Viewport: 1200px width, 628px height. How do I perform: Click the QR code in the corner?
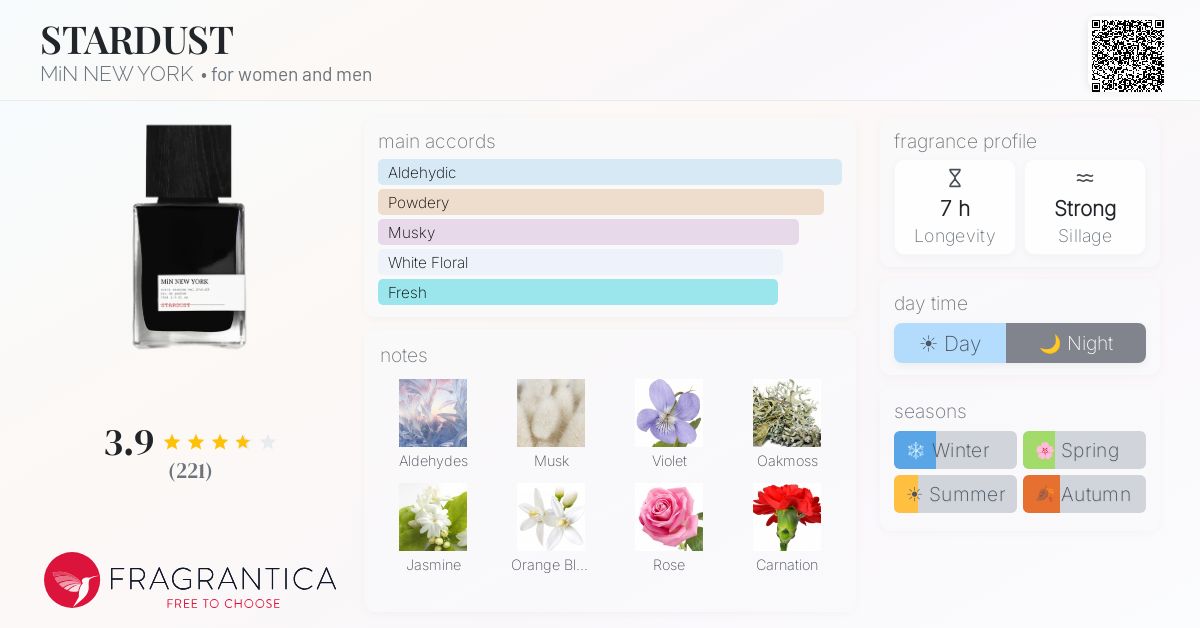1128,56
